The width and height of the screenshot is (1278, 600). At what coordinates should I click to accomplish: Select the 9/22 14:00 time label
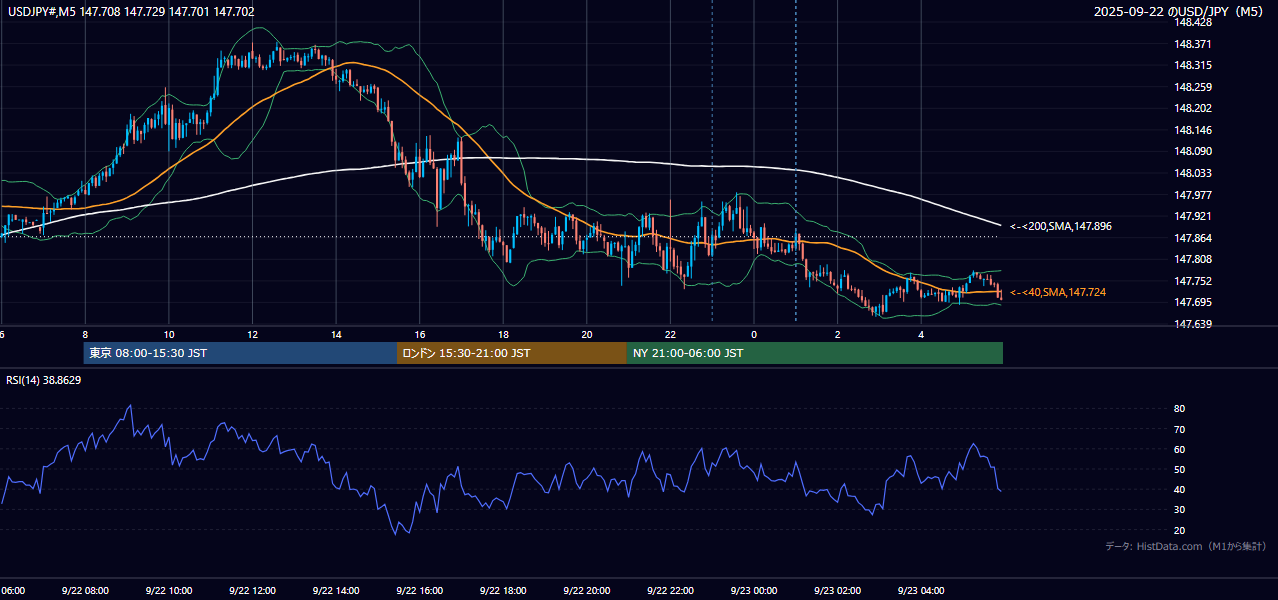click(336, 591)
